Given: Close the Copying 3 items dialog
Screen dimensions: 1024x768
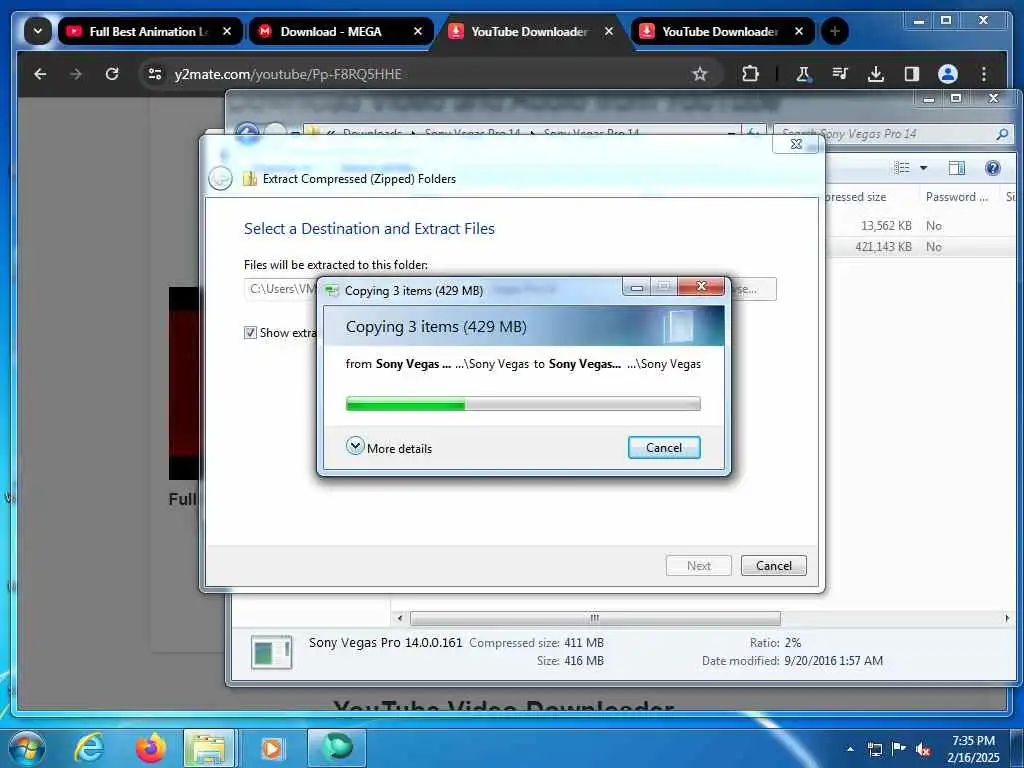Looking at the screenshot, I should point(701,286).
